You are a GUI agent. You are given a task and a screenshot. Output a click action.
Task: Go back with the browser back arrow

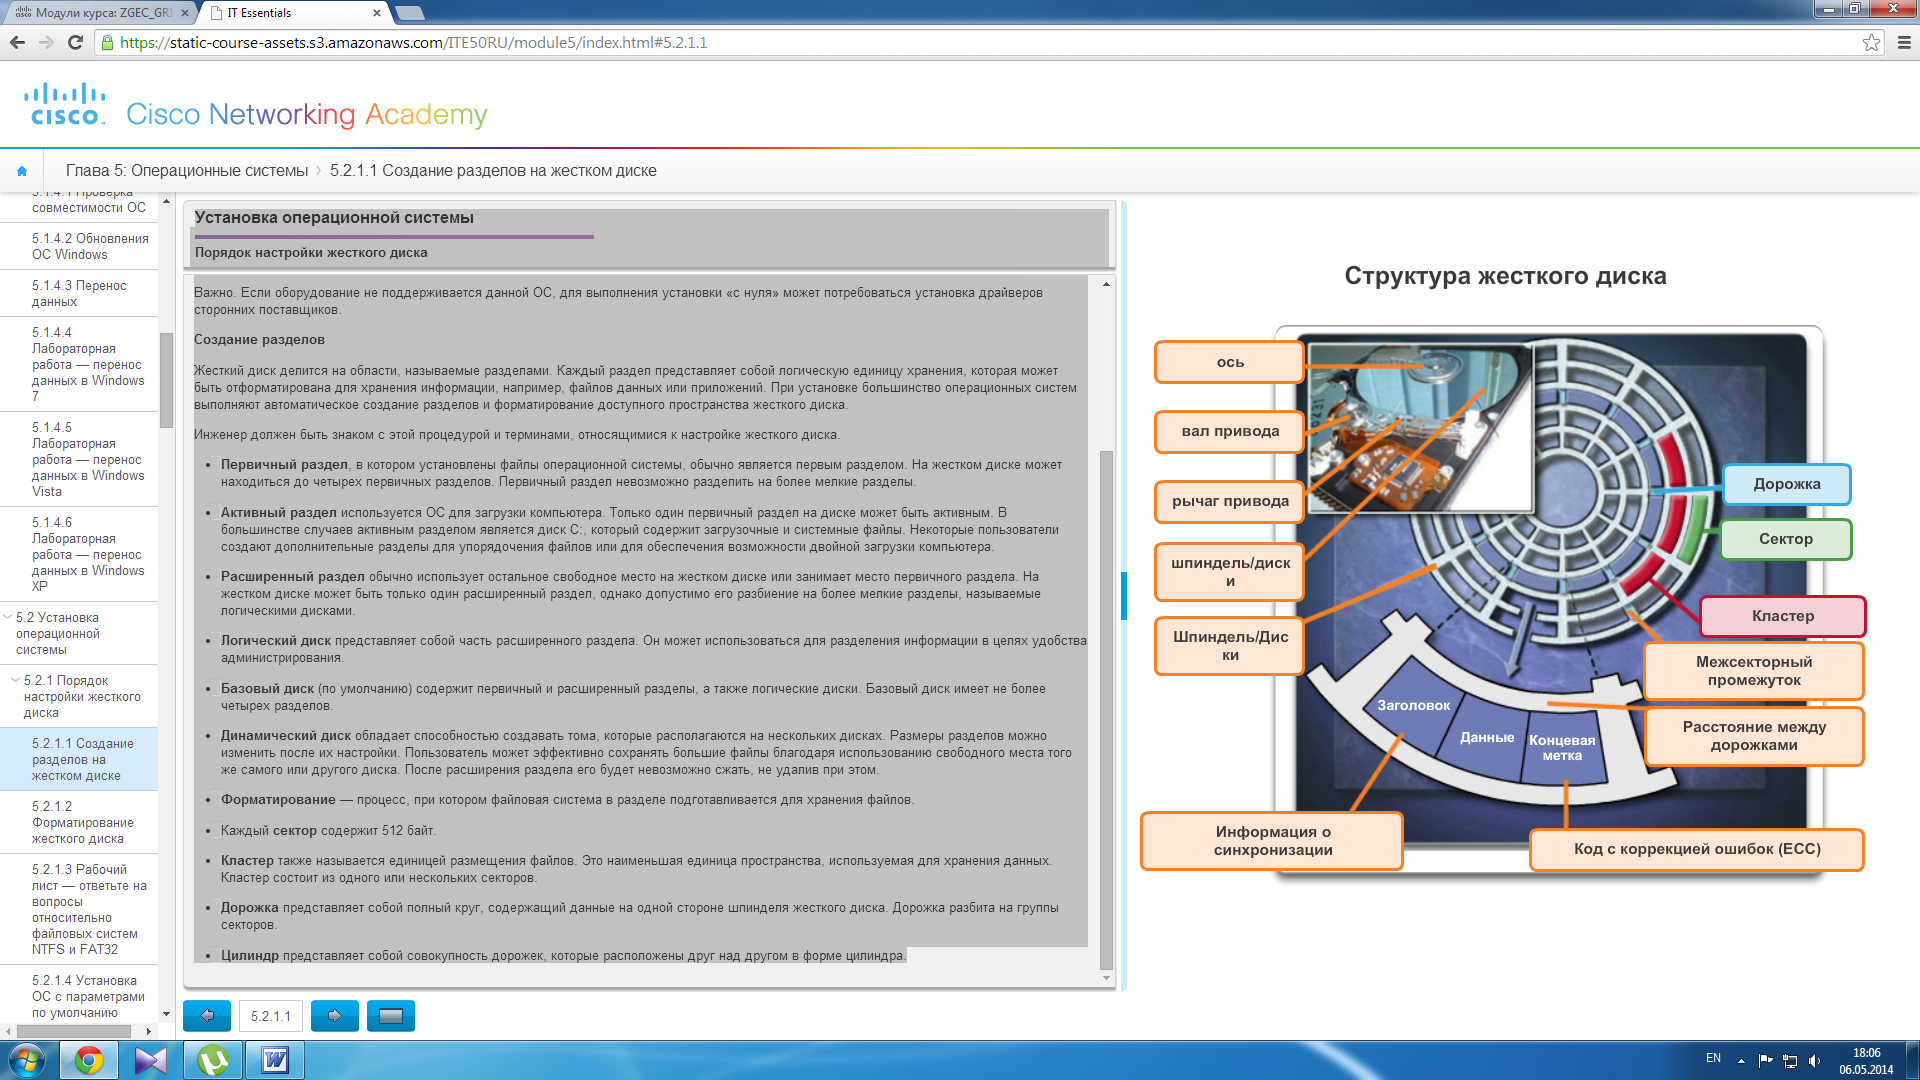point(17,42)
